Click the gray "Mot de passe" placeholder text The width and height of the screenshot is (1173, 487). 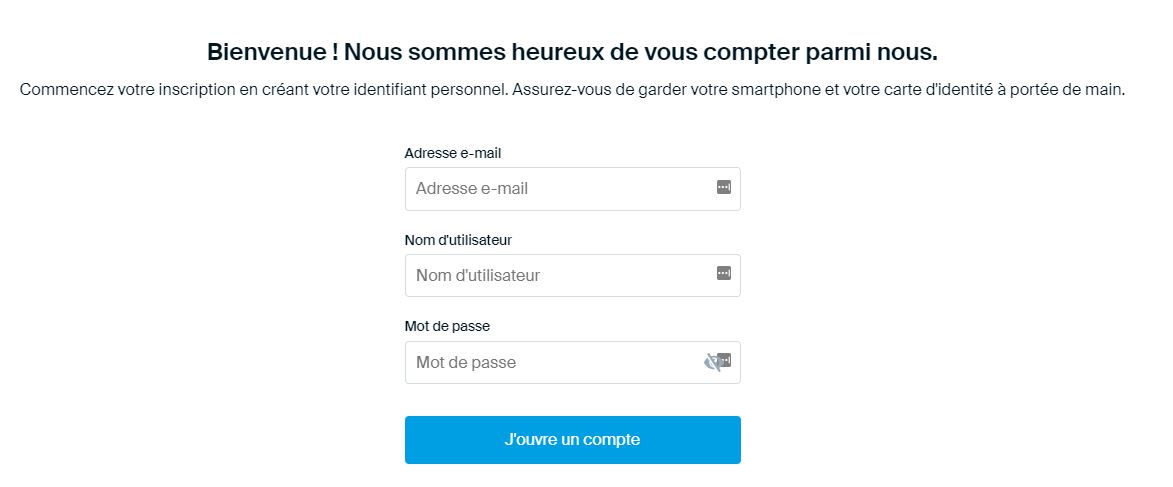[466, 362]
